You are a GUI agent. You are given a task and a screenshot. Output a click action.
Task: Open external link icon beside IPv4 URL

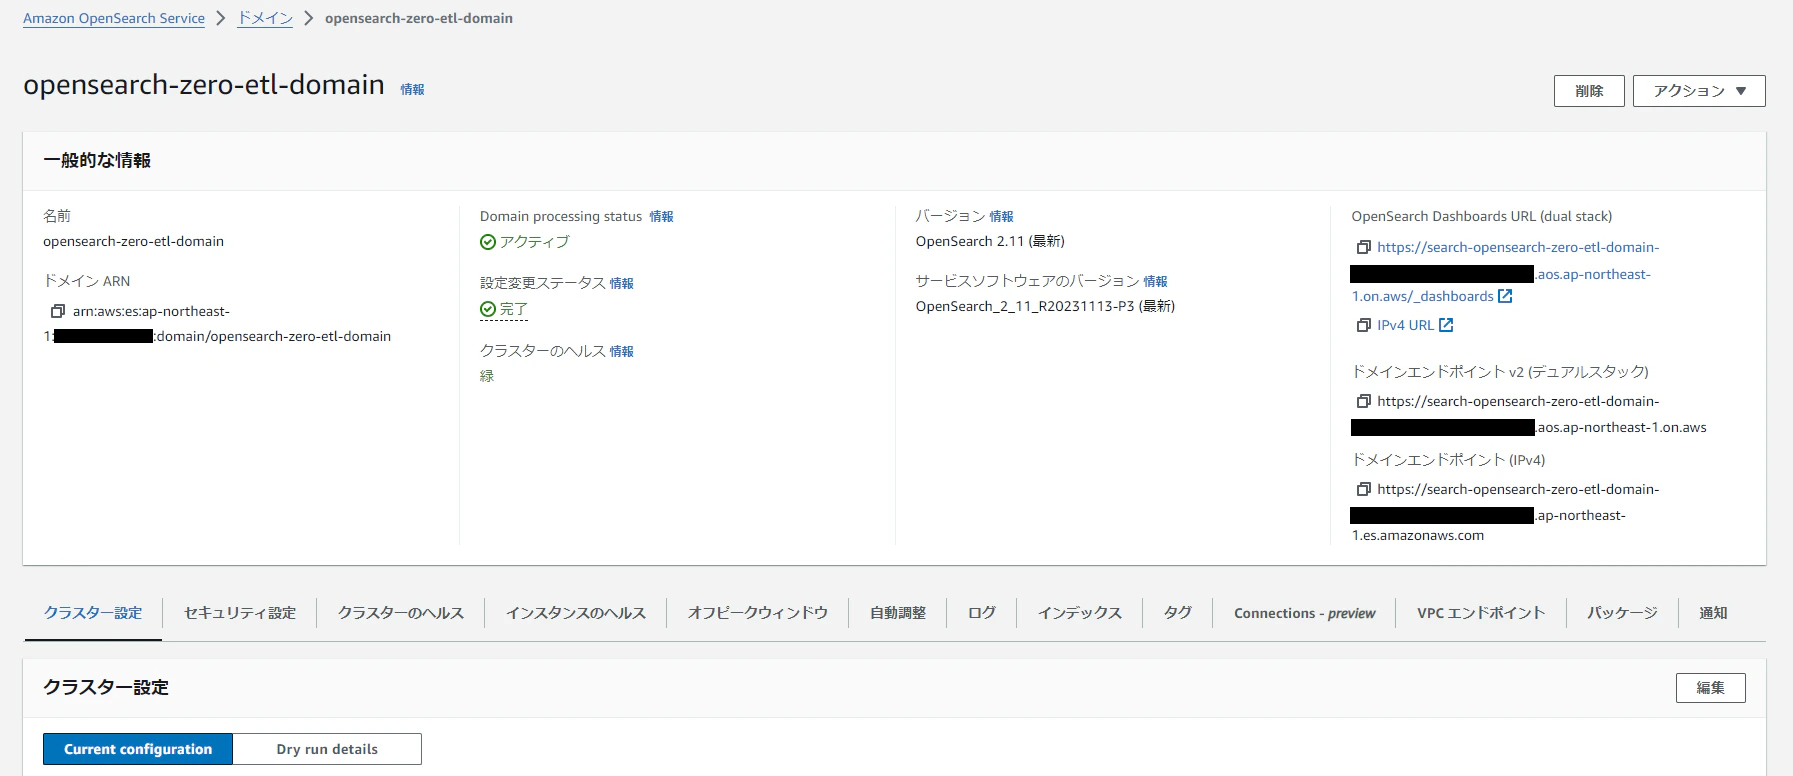coord(1446,325)
